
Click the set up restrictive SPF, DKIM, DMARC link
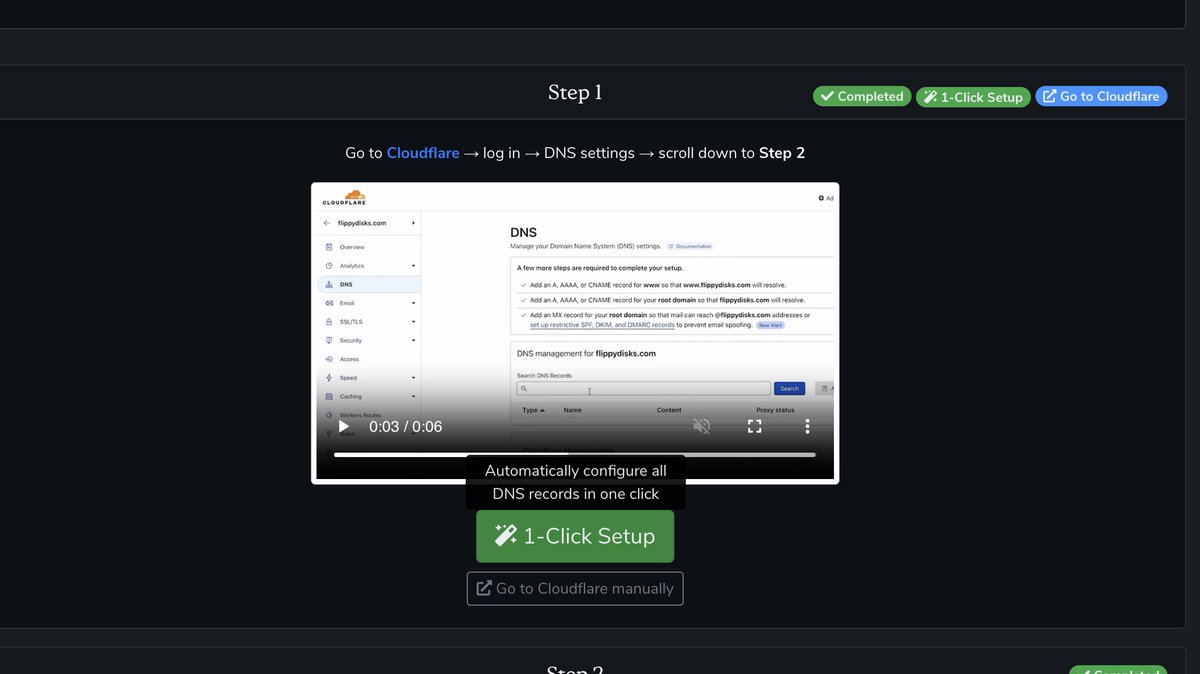[x=602, y=325]
